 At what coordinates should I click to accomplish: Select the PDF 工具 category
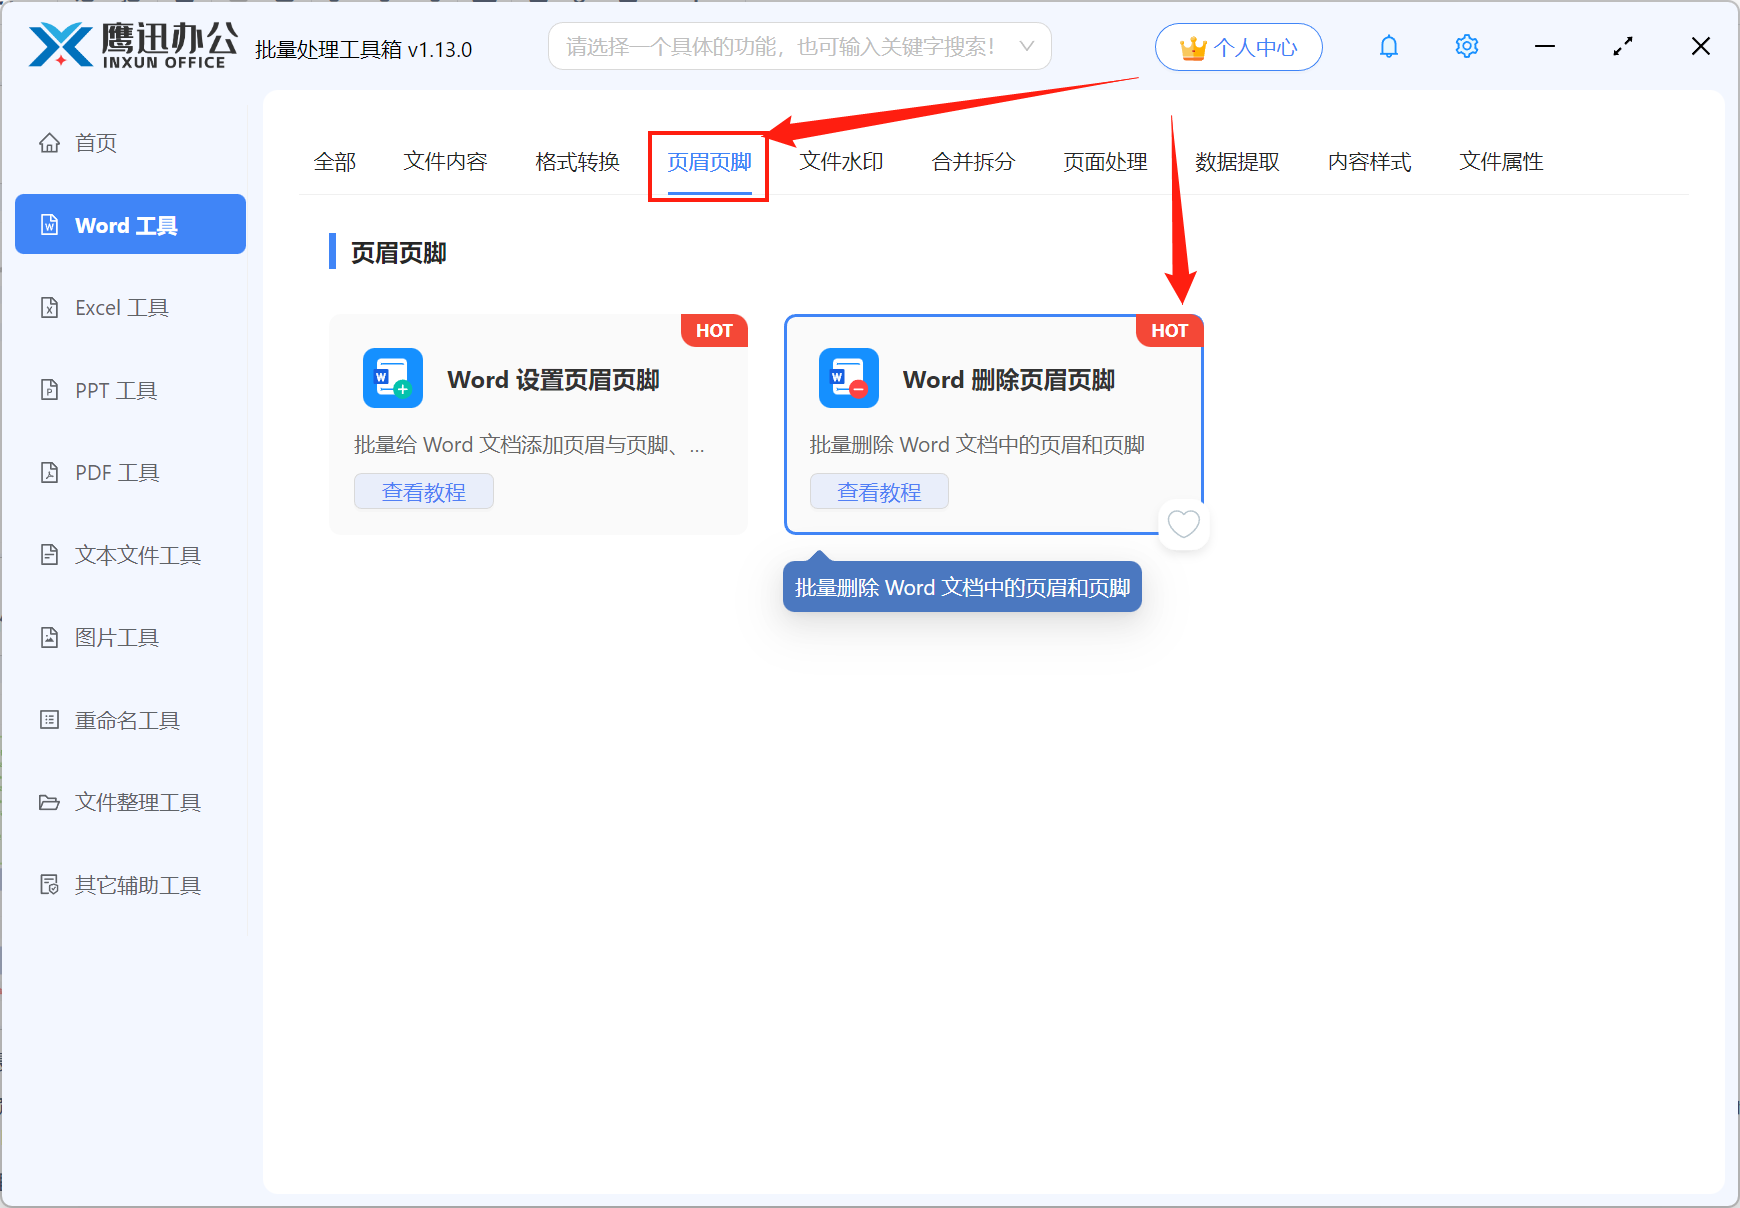[x=115, y=472]
